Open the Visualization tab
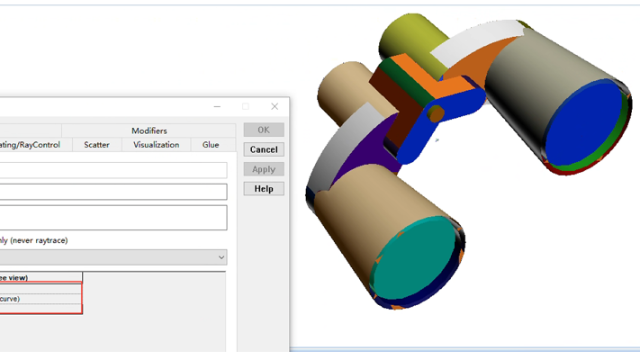 point(156,145)
